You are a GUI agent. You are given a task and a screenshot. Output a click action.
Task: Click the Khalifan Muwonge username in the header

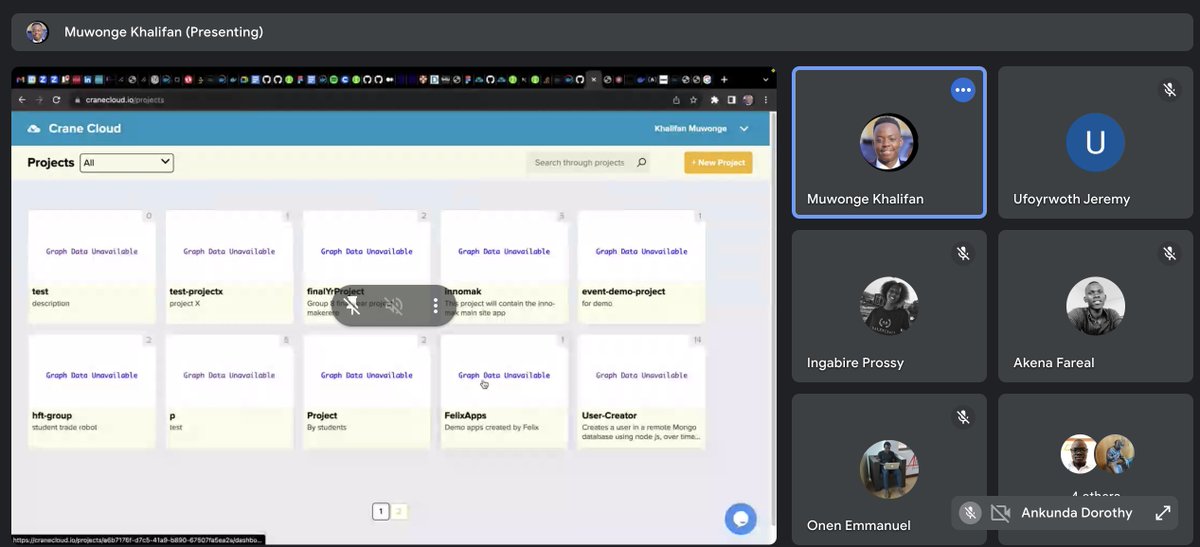692,129
